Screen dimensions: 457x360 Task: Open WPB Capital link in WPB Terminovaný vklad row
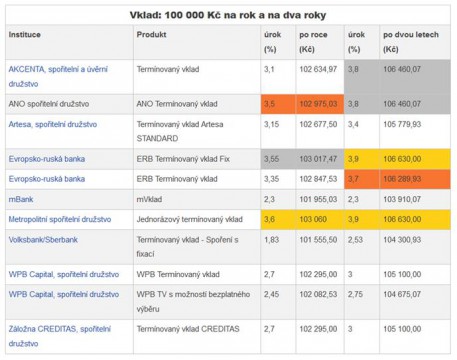tap(64, 274)
